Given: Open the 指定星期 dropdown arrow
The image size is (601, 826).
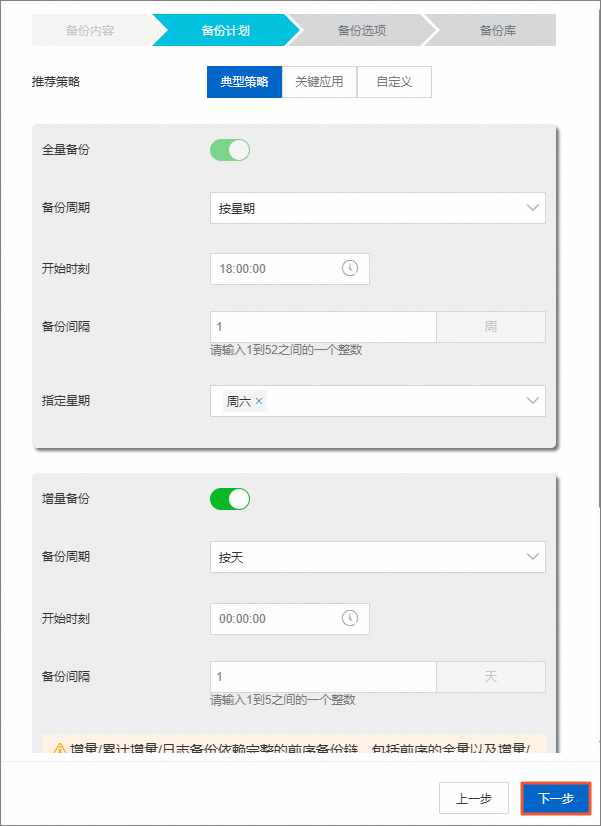Looking at the screenshot, I should coord(531,400).
